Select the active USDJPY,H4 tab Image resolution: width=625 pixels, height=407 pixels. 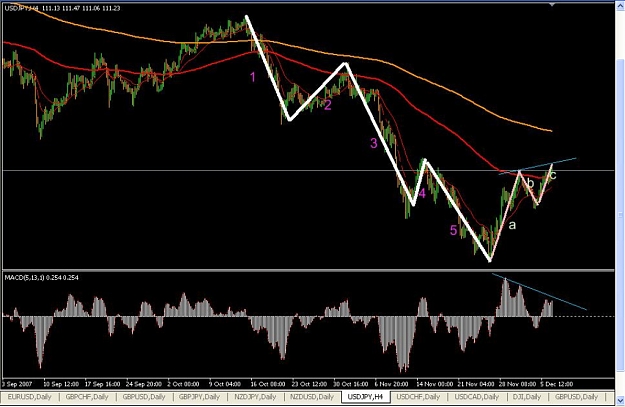(x=365, y=397)
